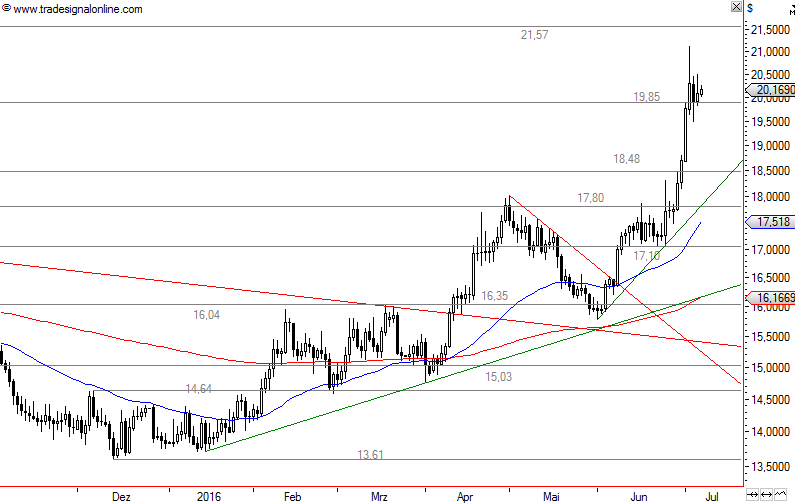Click the blue moving average tag 17,518
This screenshot has height=503, width=795.
point(773,222)
